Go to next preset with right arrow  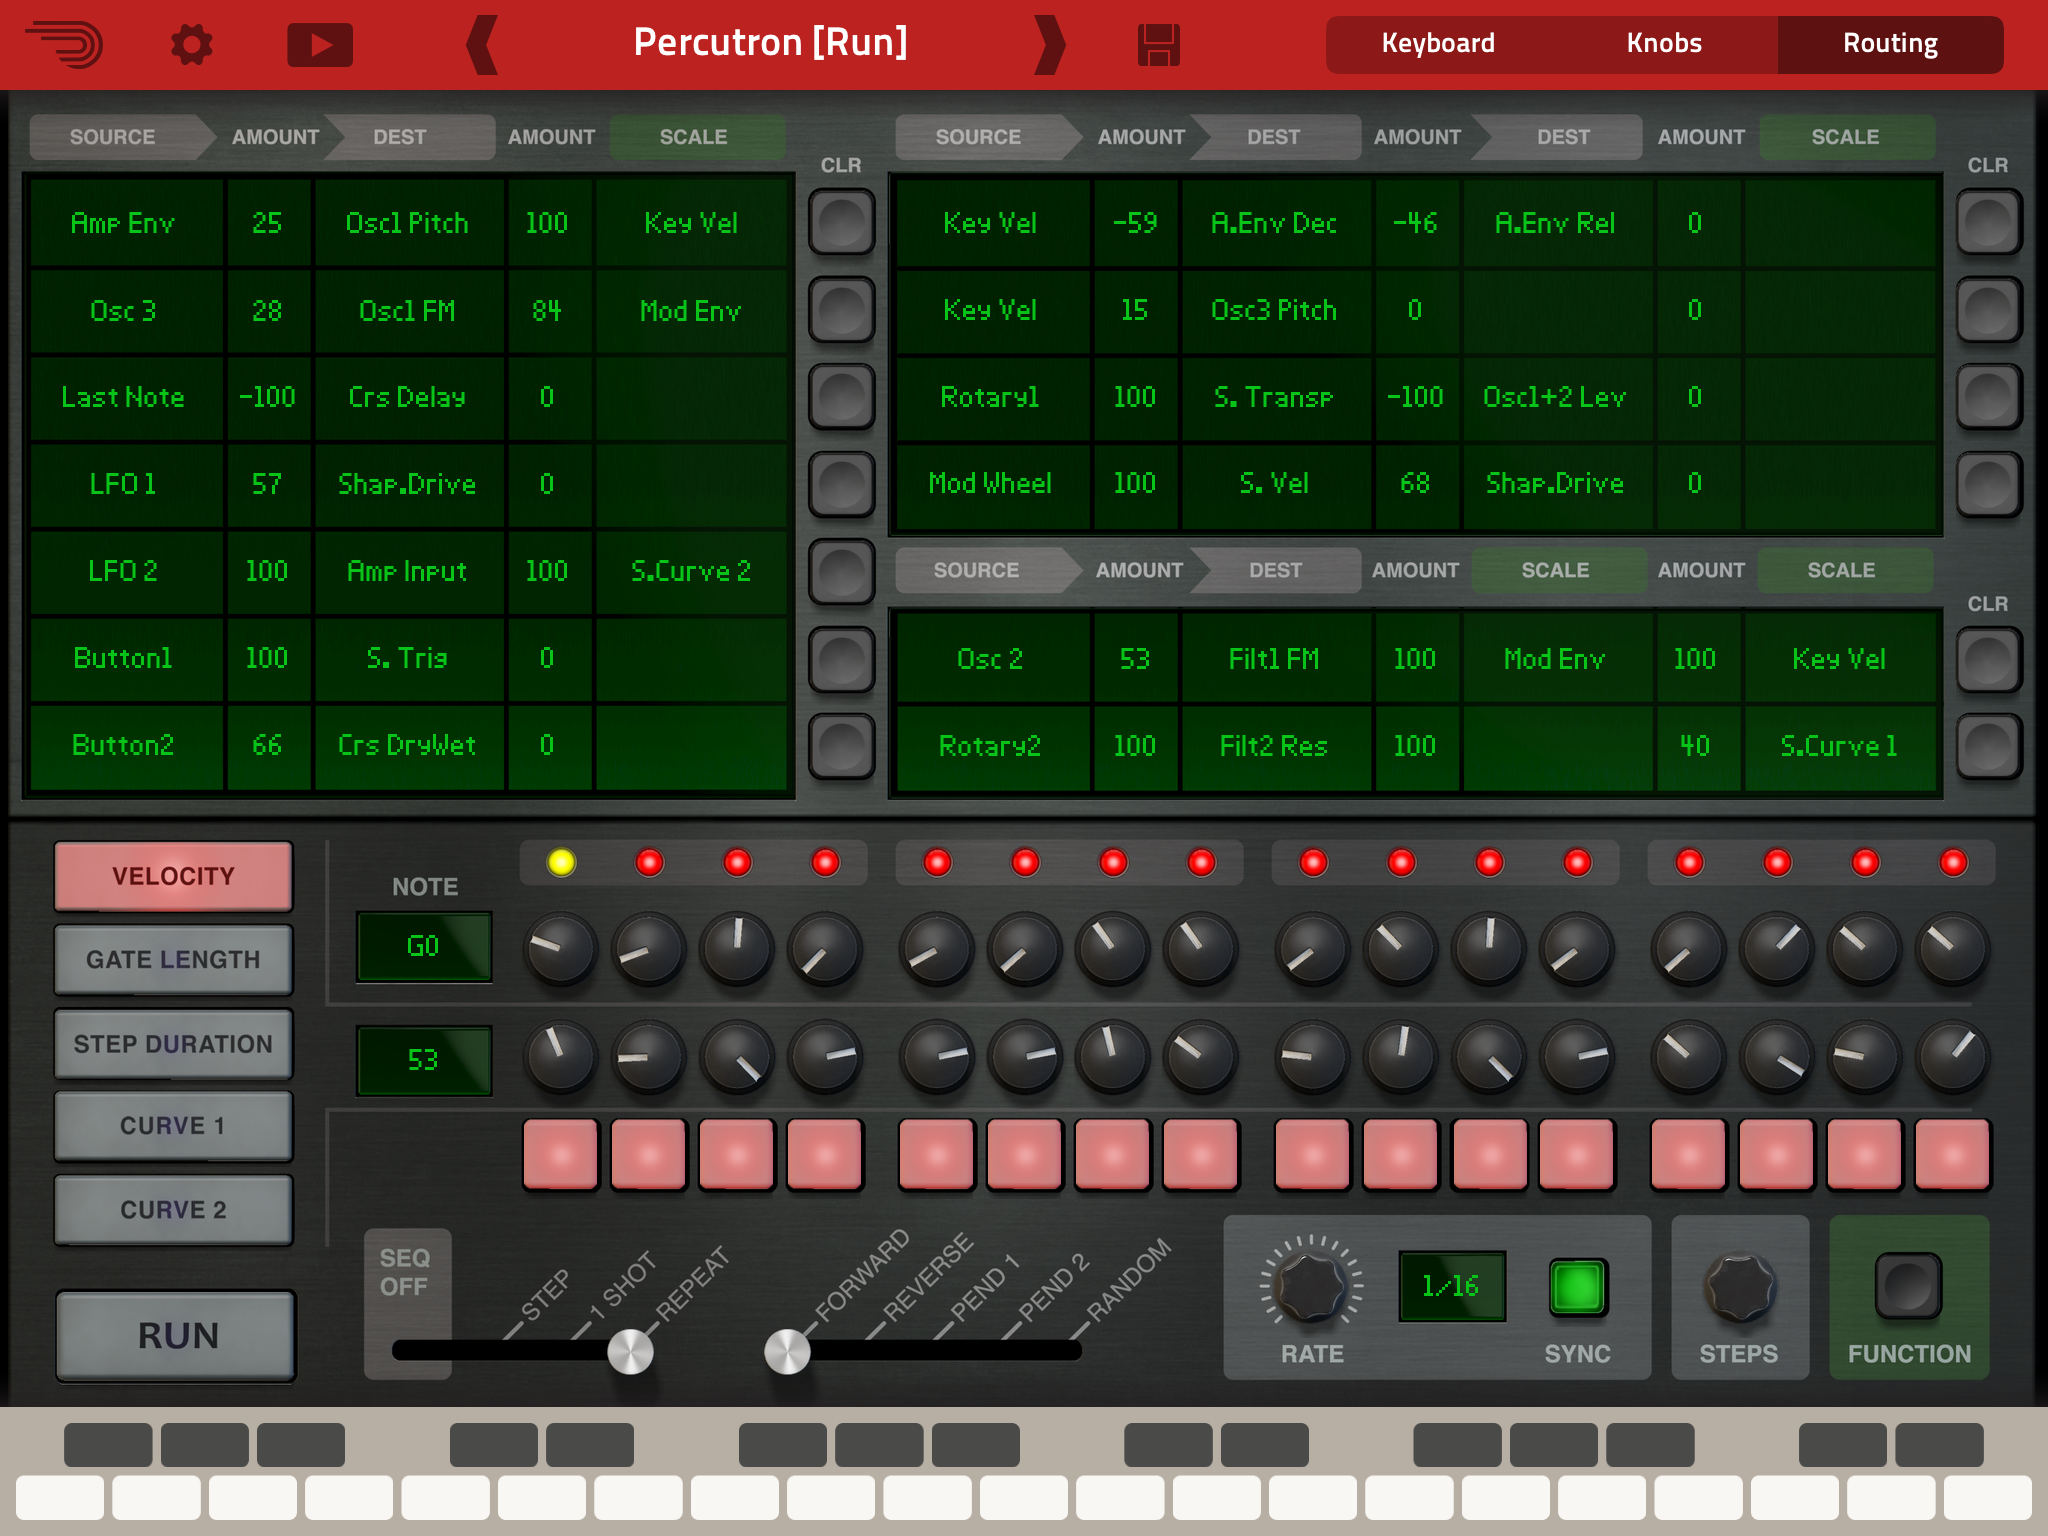(x=1049, y=44)
